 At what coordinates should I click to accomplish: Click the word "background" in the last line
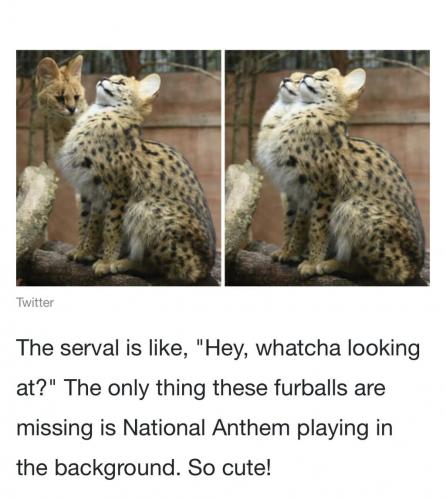(x=115, y=469)
